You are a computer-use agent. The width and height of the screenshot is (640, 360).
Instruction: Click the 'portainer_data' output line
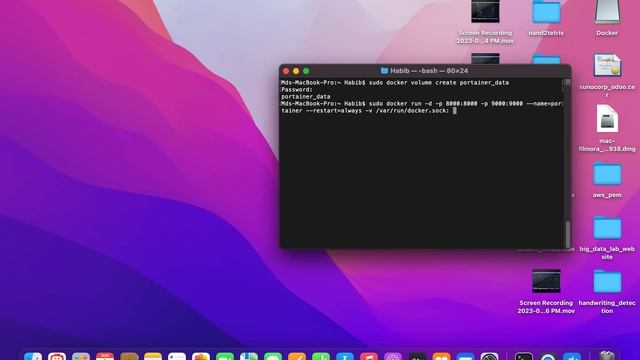click(x=306, y=97)
